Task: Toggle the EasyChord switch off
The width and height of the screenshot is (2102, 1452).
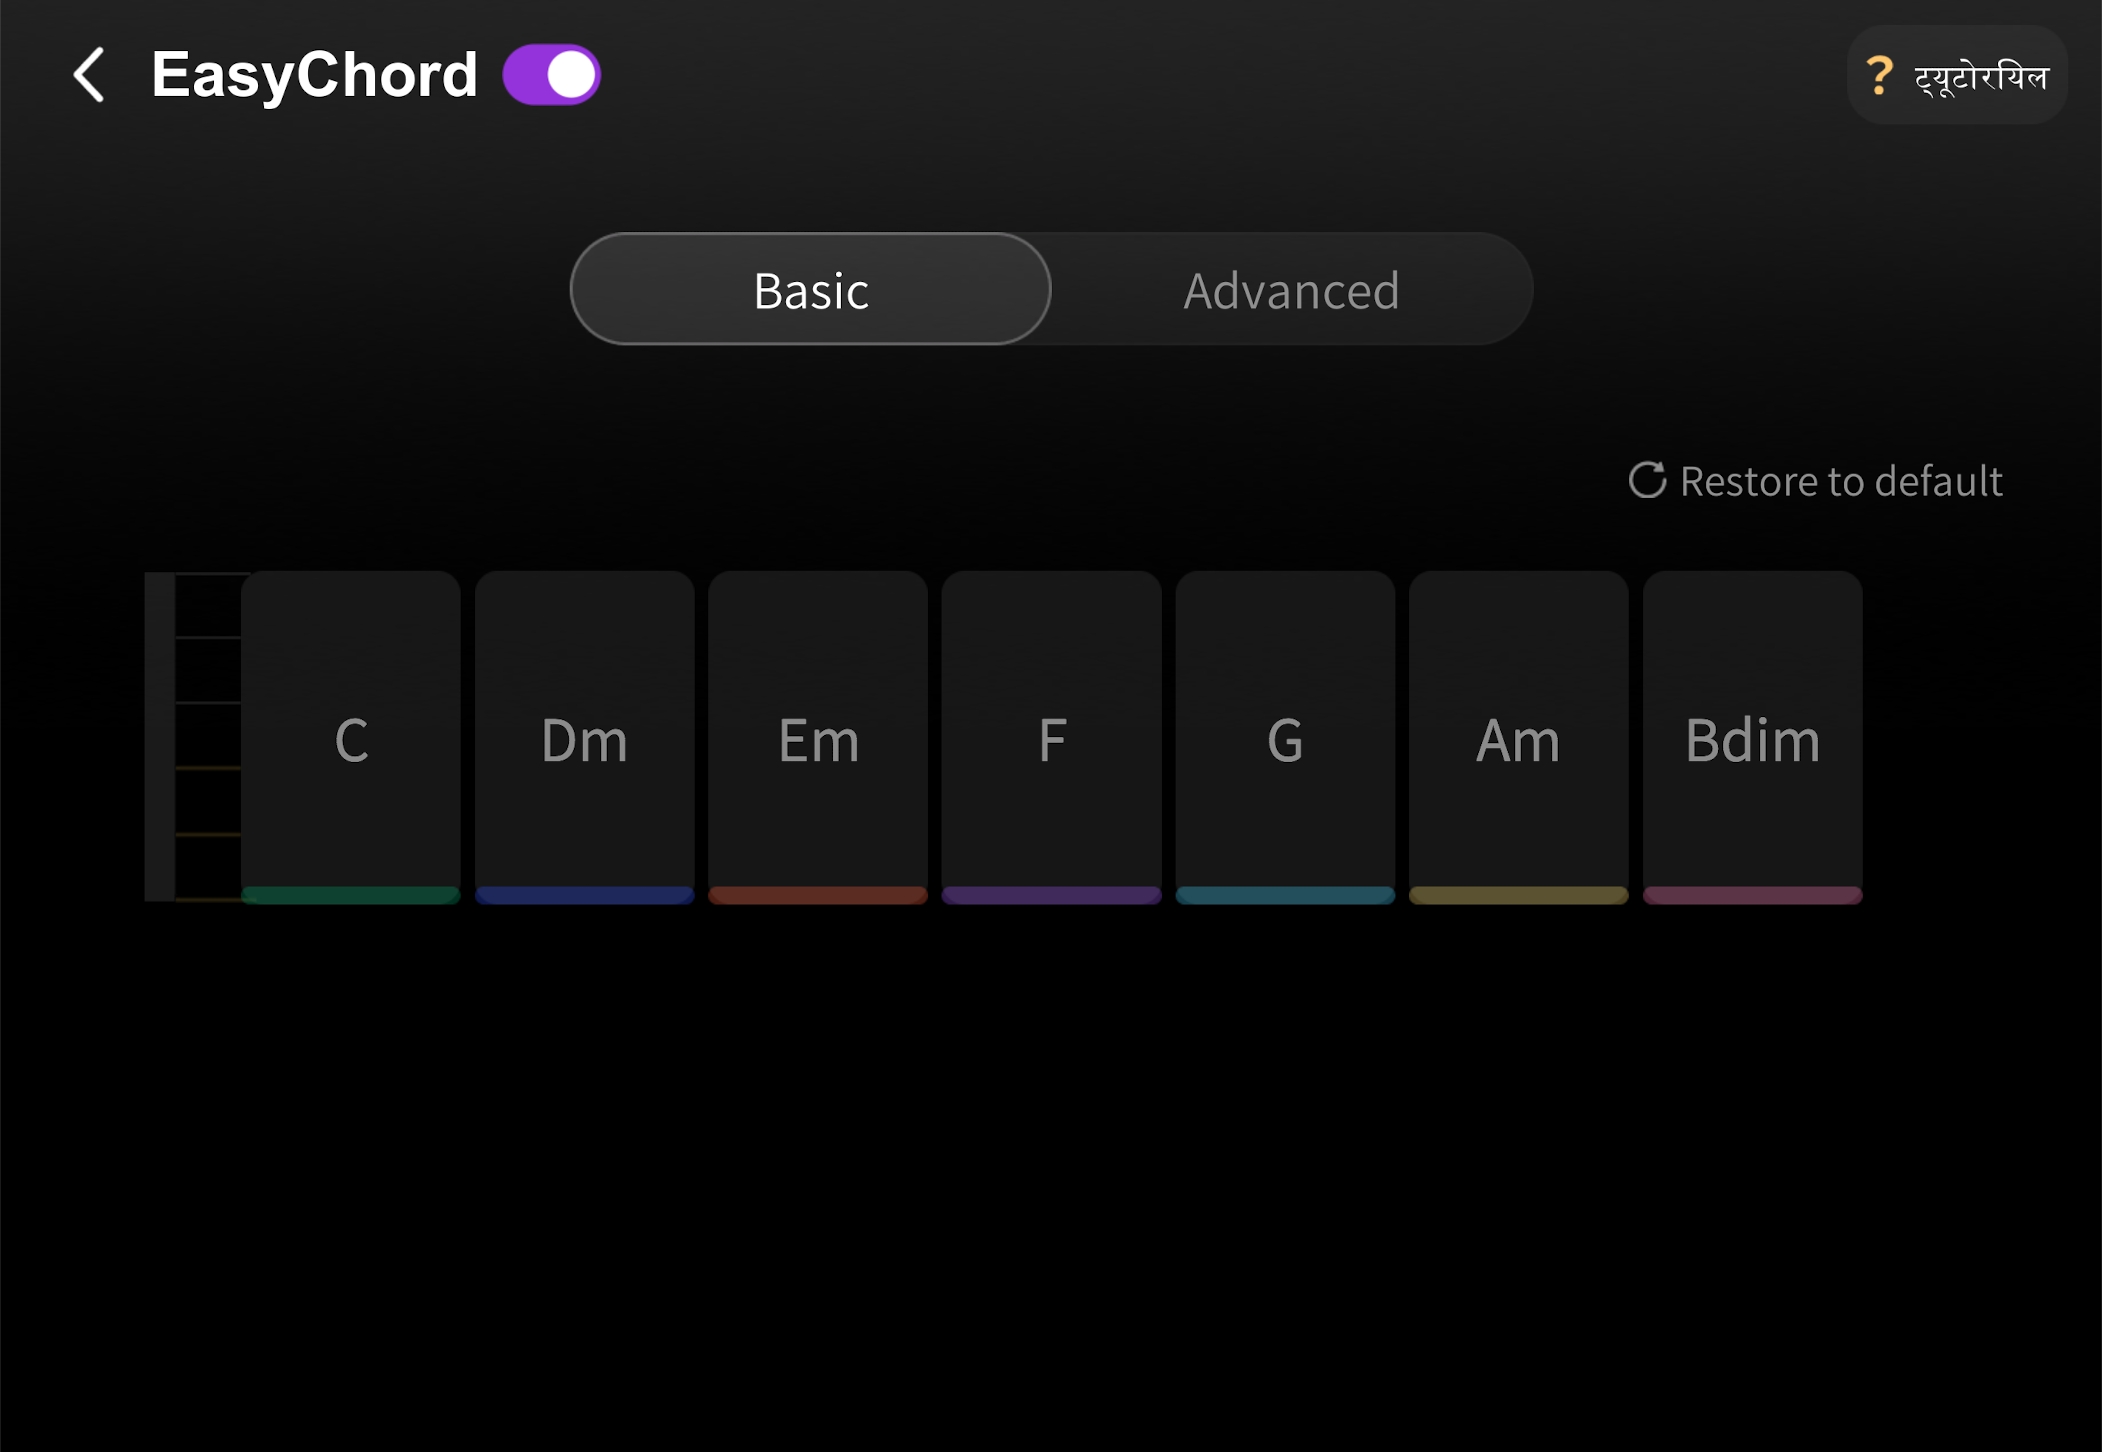Action: point(553,72)
